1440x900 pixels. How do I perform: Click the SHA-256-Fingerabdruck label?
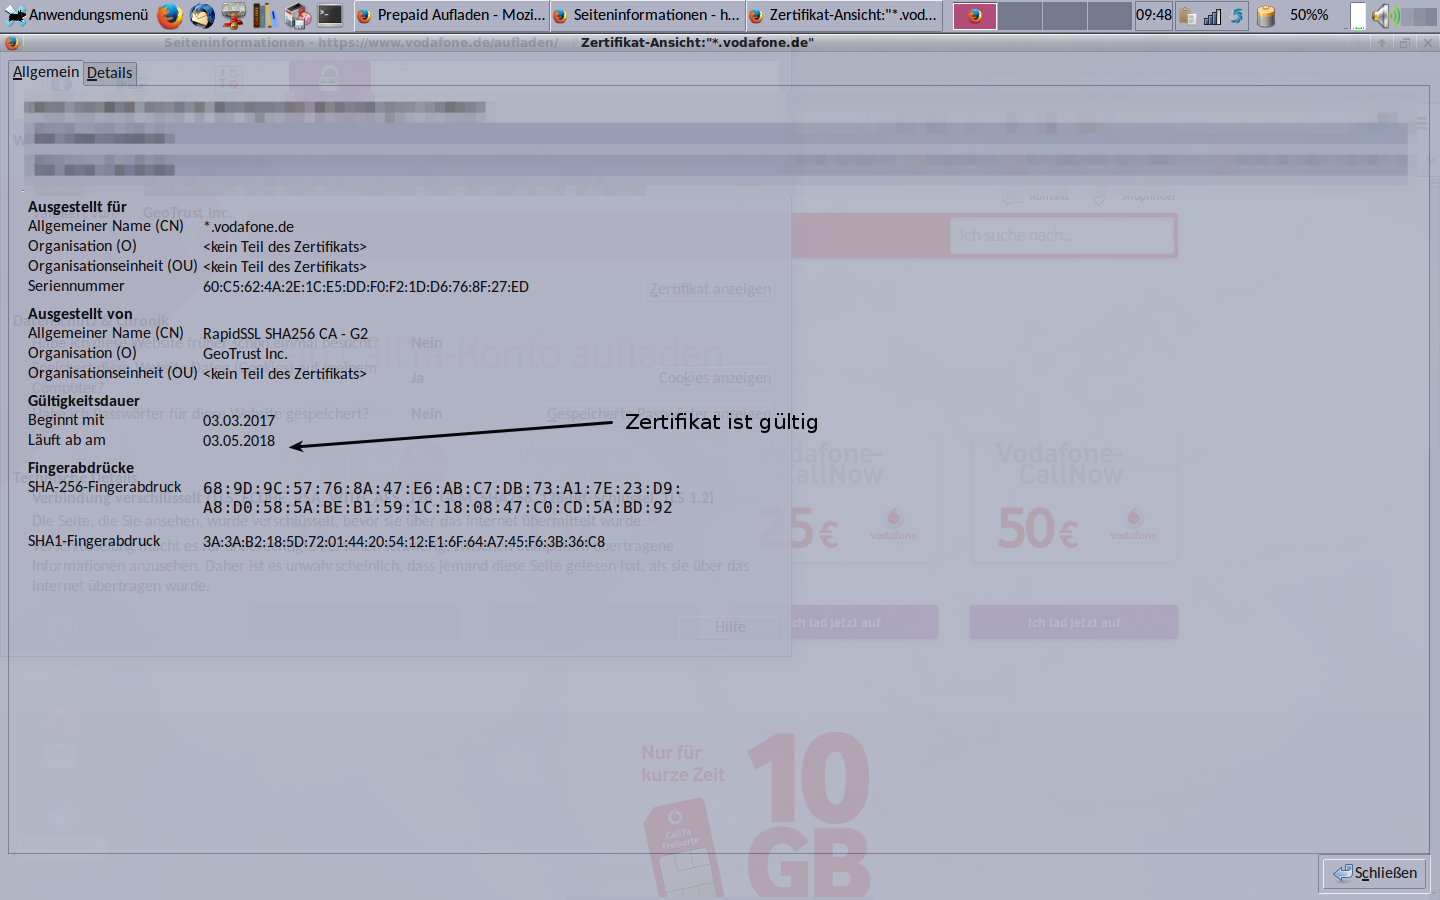[x=105, y=487]
